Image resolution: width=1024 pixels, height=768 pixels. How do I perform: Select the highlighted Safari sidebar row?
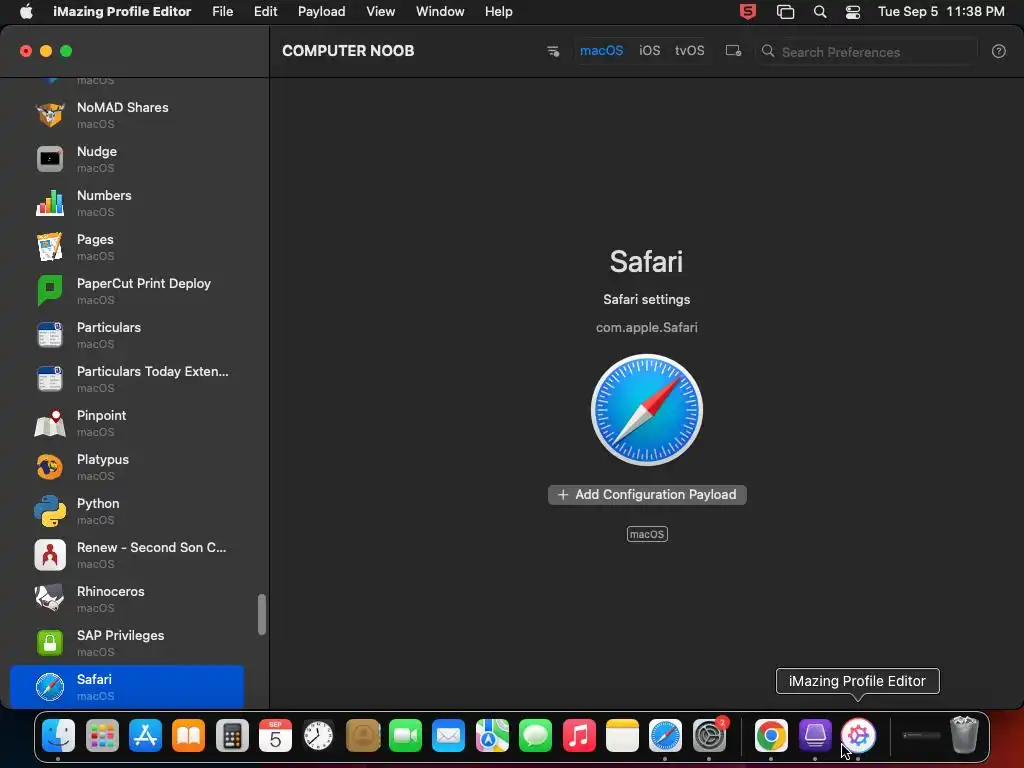[127, 687]
